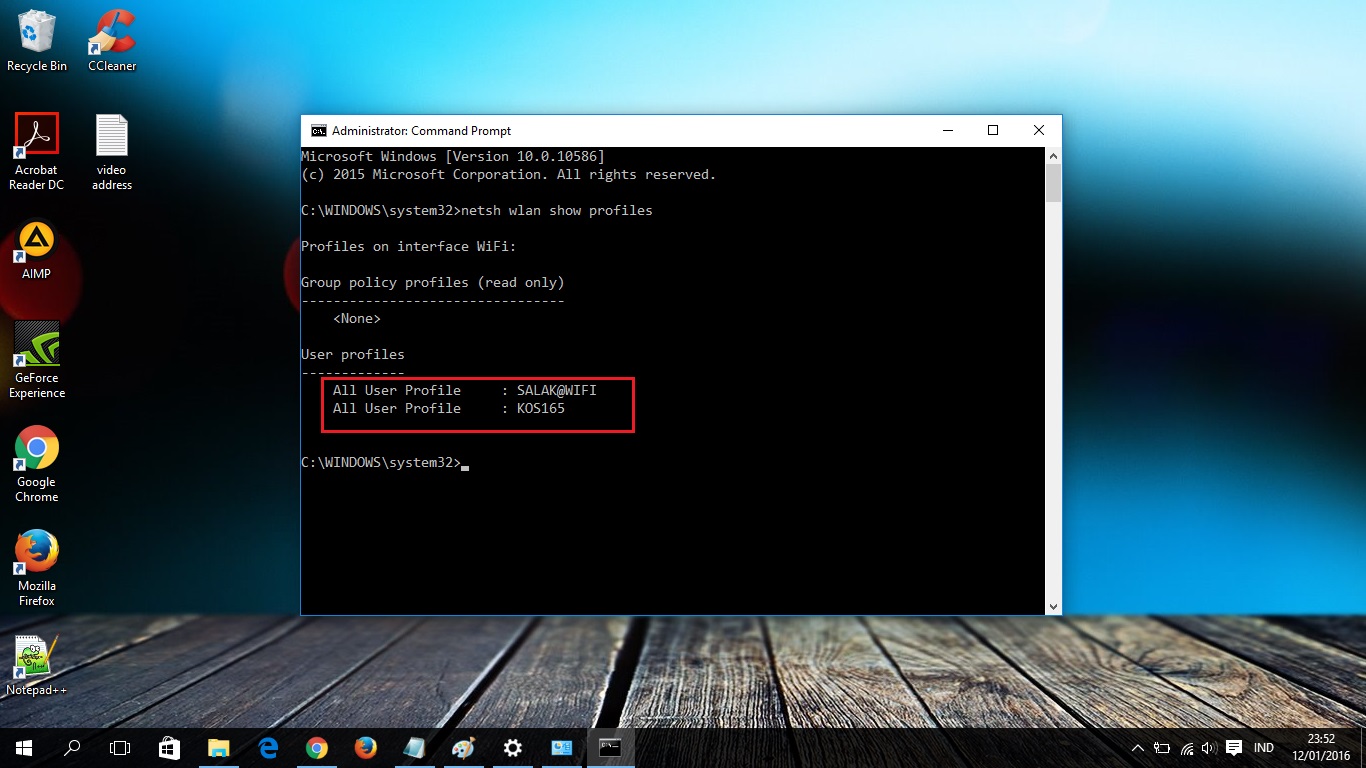Open the Paint taskbar icon
This screenshot has height=768, width=1366.
tap(463, 747)
